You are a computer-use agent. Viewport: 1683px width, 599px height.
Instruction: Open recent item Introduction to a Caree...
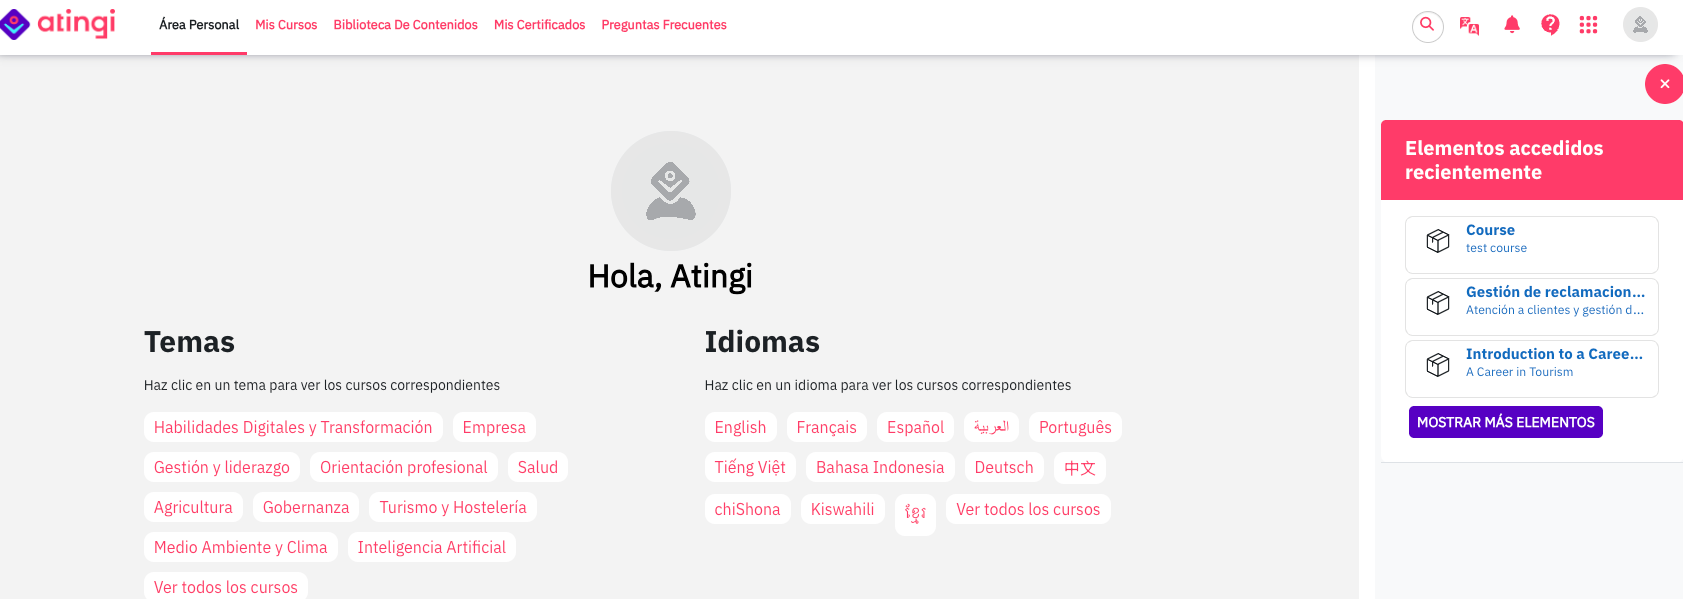[x=1554, y=354]
